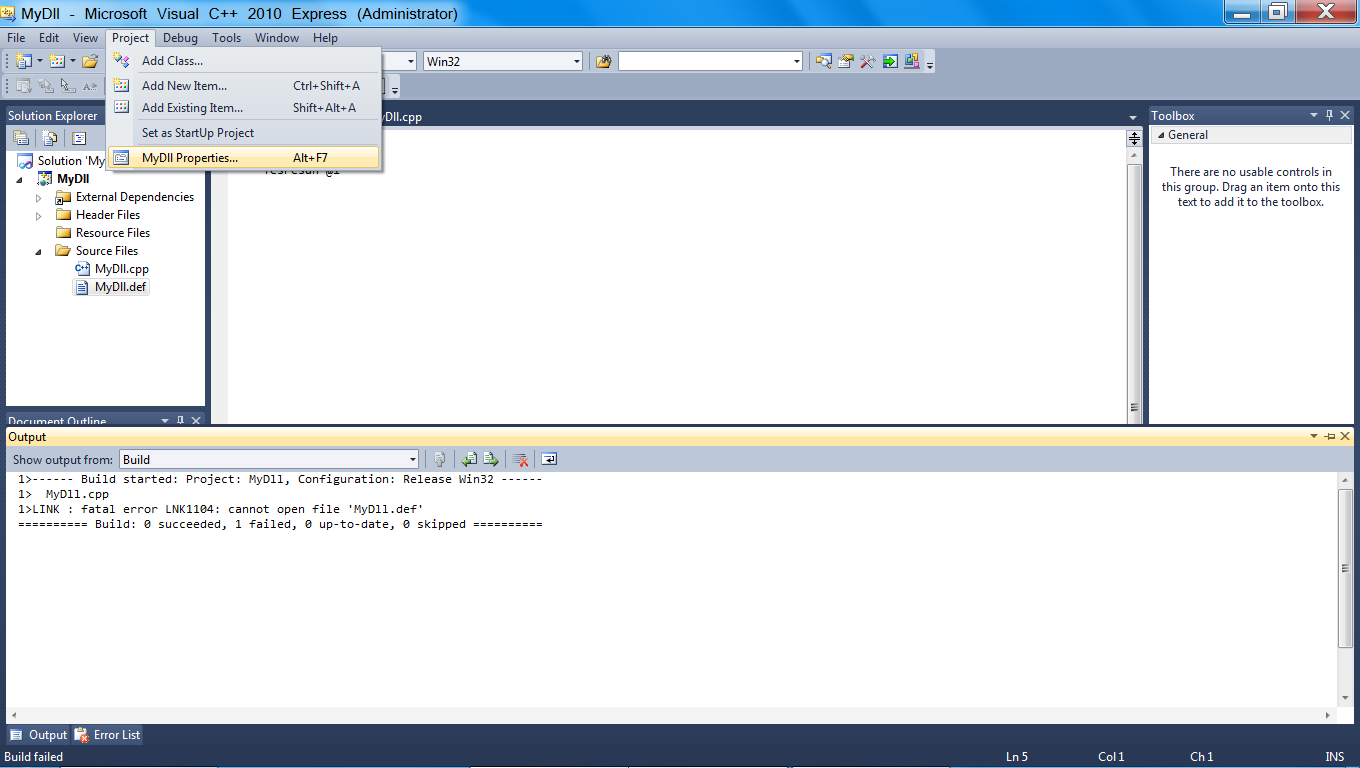The width and height of the screenshot is (1360, 768).
Task: Jump to the next message in the Output window
Action: point(490,458)
